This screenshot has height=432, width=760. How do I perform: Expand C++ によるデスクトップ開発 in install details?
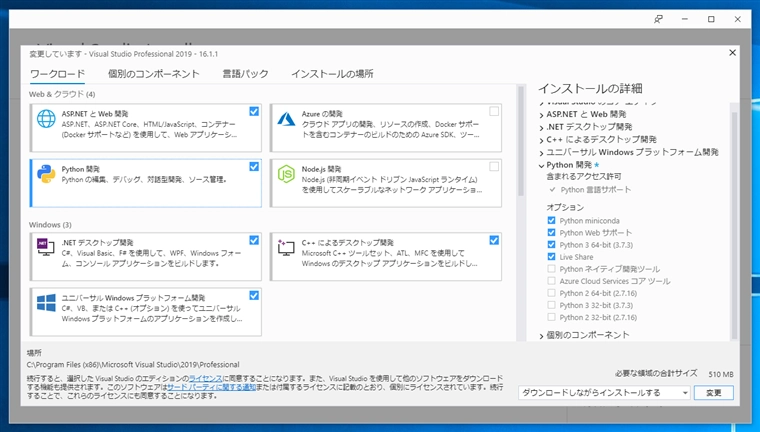[x=541, y=140]
